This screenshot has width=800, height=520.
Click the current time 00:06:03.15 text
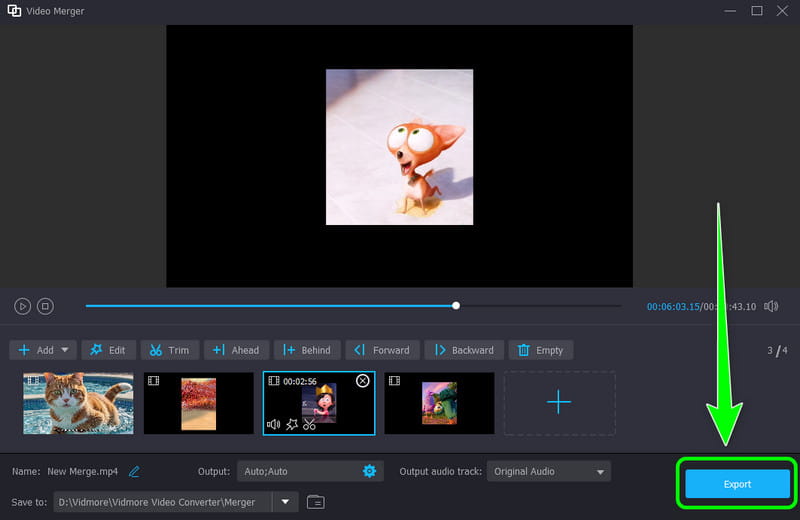[673, 307]
